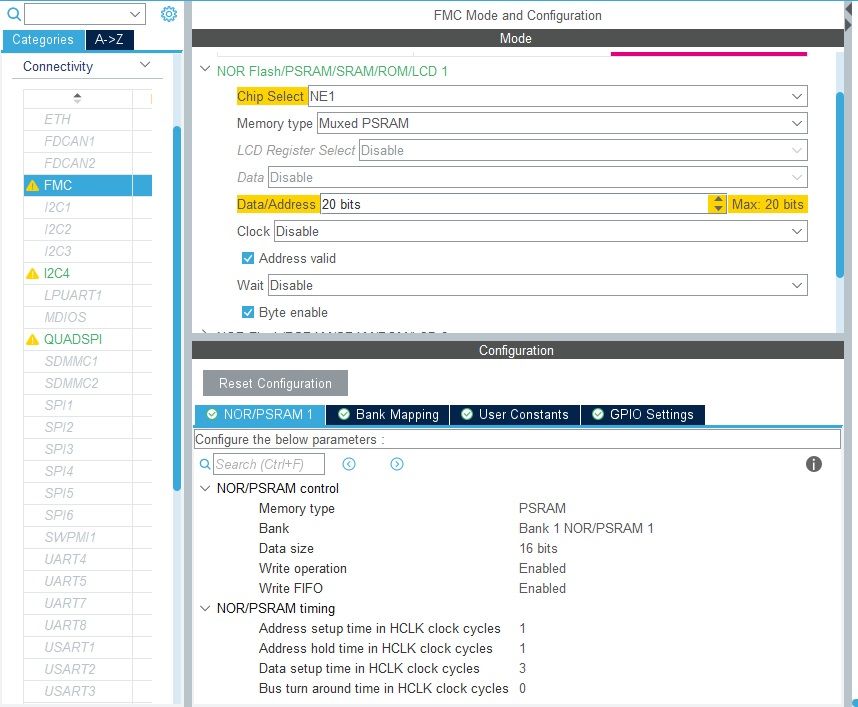Click the peripheral list vertical scrollbar
858x707 pixels.
[x=176, y=308]
